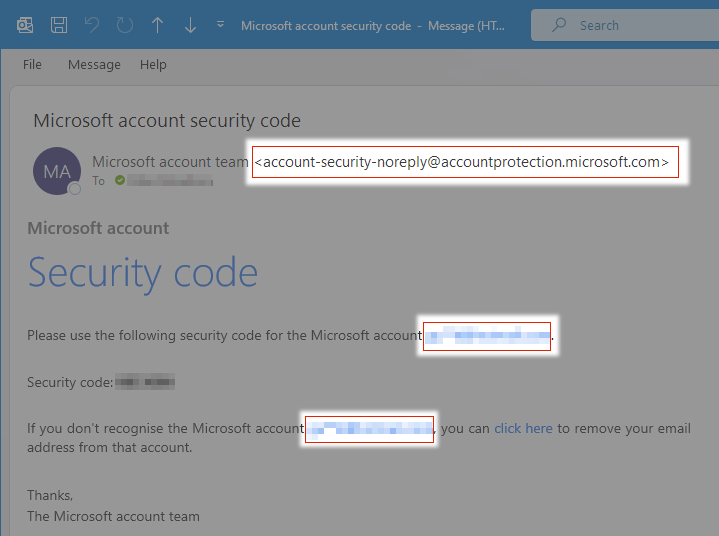Expand Customize Quick Access Toolbar dropdown
Viewport: 719px width, 536px height.
220,25
